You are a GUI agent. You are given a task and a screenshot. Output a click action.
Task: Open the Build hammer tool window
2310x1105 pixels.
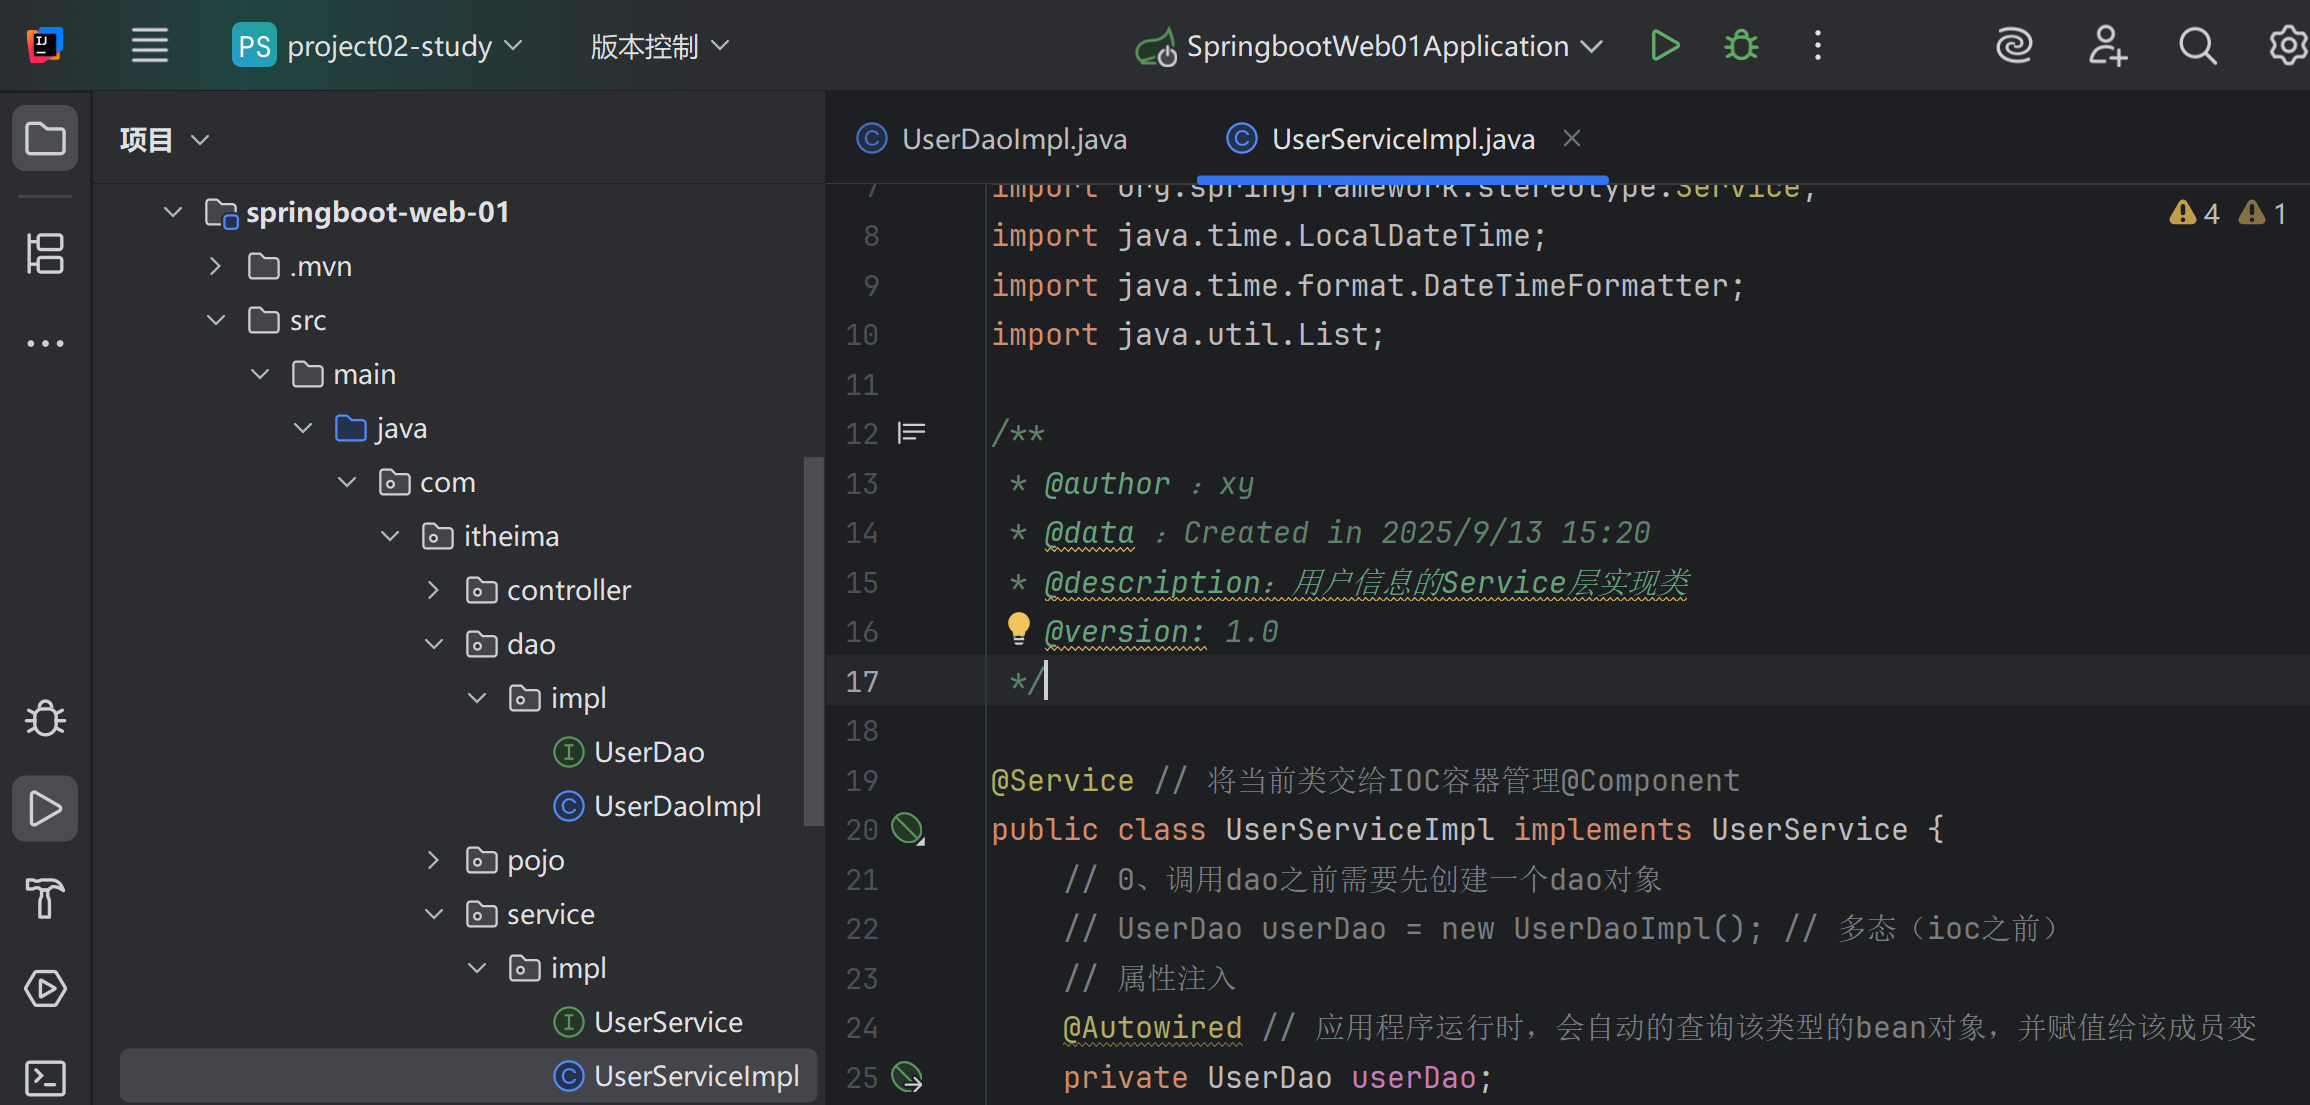click(x=45, y=897)
